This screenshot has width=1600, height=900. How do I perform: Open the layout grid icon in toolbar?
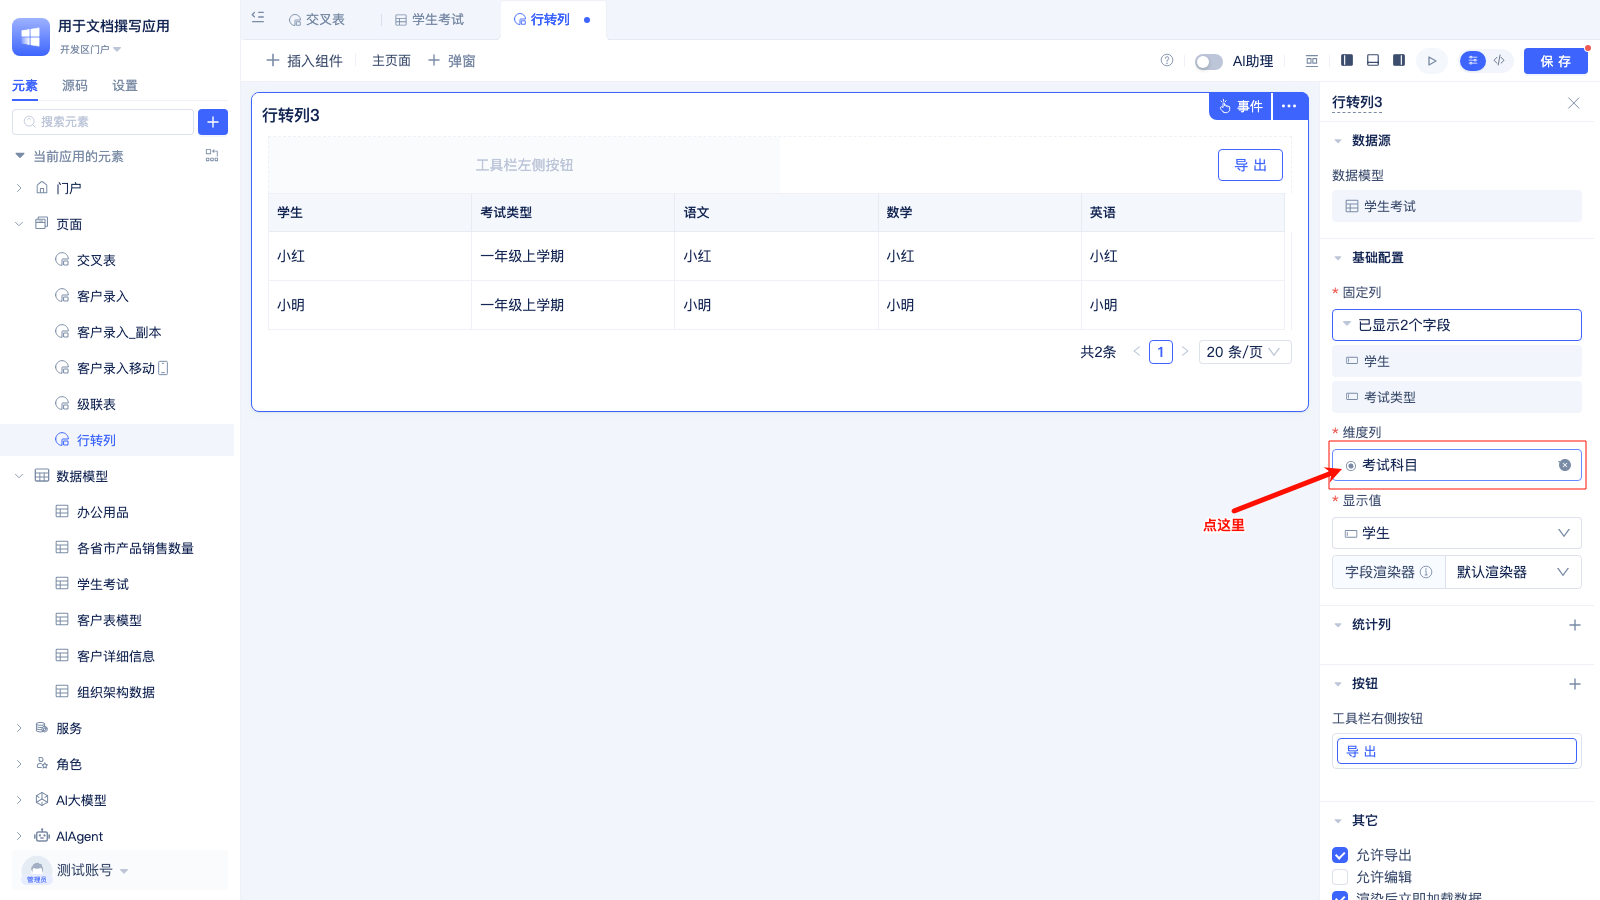[1312, 61]
